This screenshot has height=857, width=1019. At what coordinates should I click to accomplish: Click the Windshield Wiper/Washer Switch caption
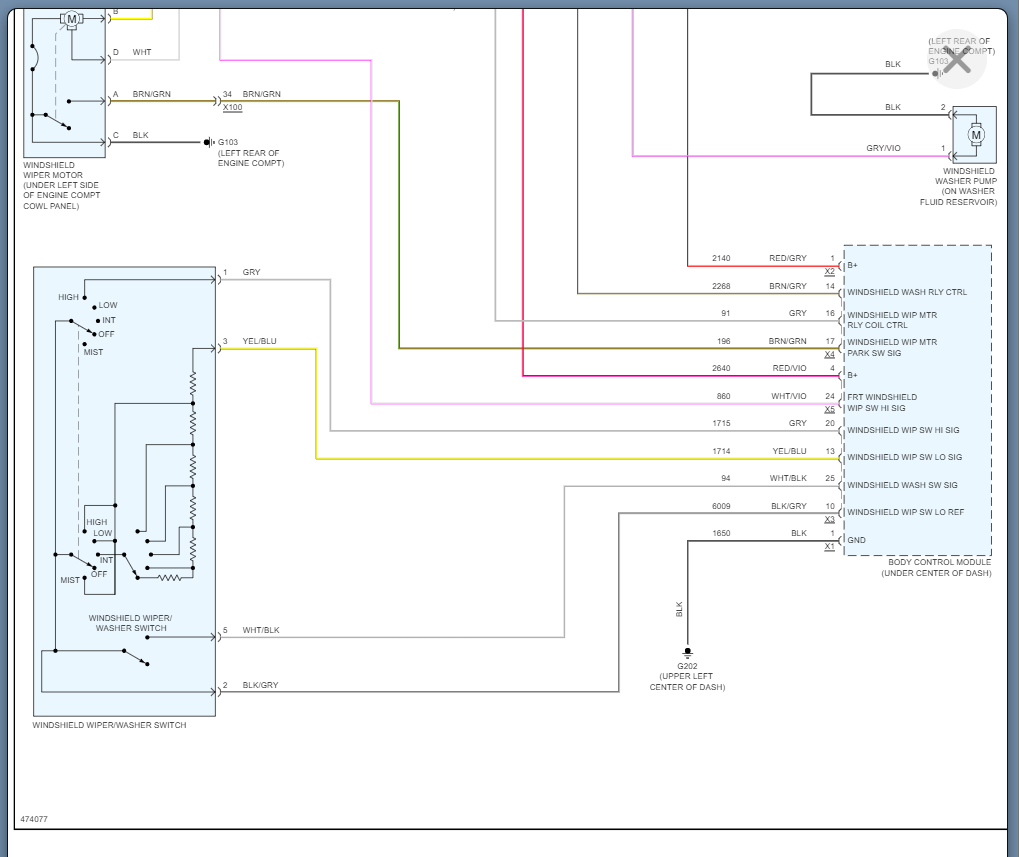pyautogui.click(x=109, y=725)
